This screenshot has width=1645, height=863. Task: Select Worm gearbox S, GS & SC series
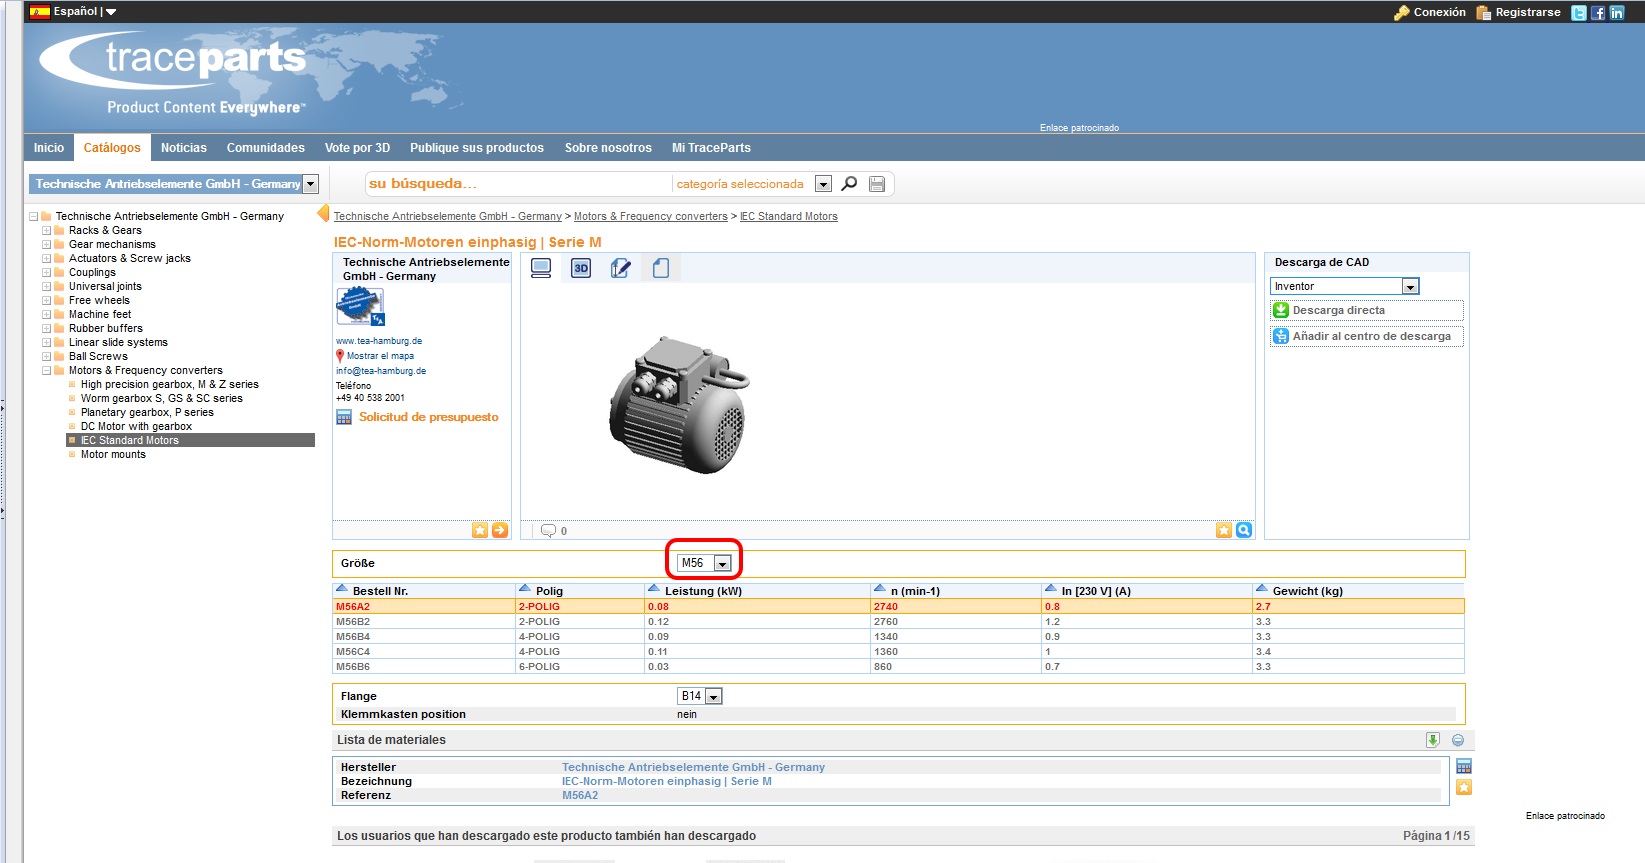click(162, 399)
